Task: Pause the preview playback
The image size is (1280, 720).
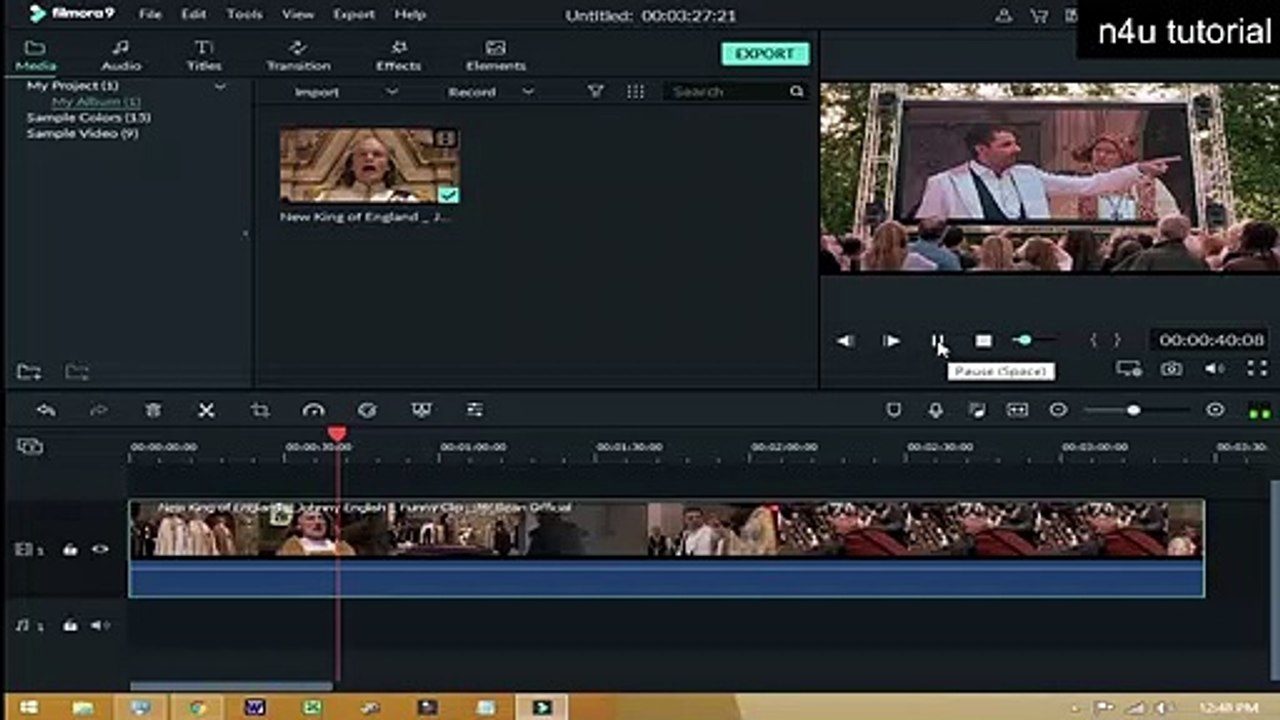Action: [x=937, y=341]
